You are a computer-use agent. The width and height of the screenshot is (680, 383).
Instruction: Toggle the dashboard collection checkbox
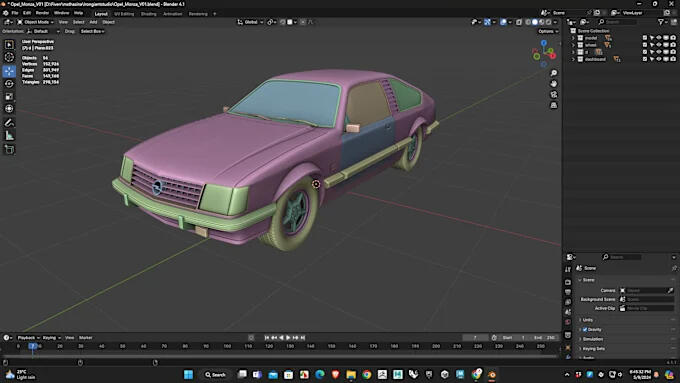(645, 59)
